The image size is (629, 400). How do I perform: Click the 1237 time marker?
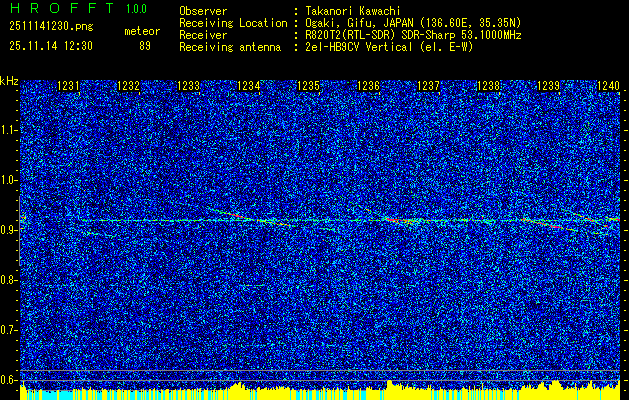[x=428, y=86]
